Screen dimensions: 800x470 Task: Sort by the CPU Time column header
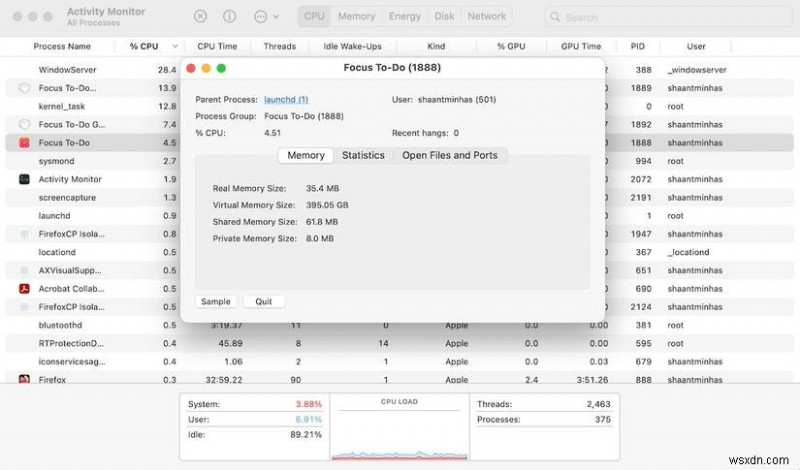(x=217, y=46)
